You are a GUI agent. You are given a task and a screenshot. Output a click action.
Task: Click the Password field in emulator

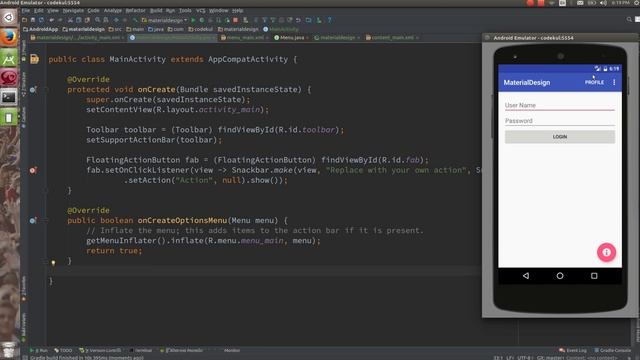pos(559,121)
